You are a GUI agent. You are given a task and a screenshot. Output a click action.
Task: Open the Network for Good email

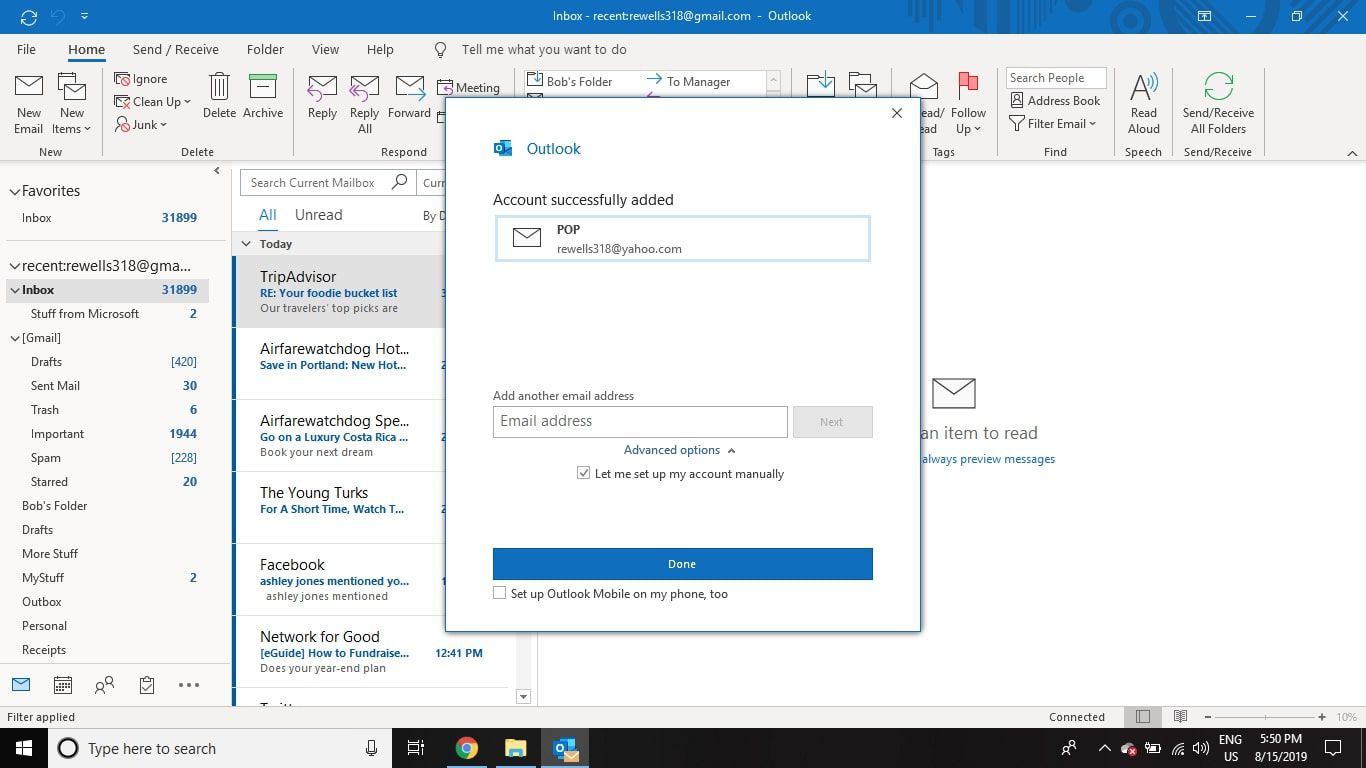(x=374, y=651)
